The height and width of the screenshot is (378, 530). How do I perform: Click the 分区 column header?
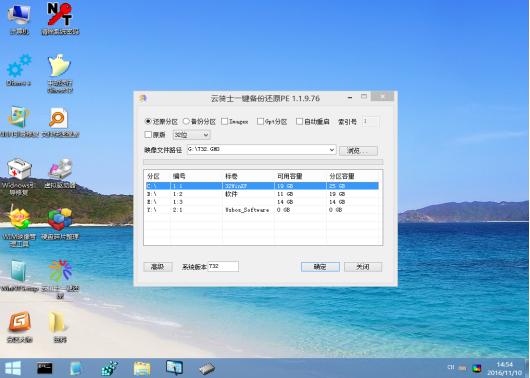(x=153, y=176)
